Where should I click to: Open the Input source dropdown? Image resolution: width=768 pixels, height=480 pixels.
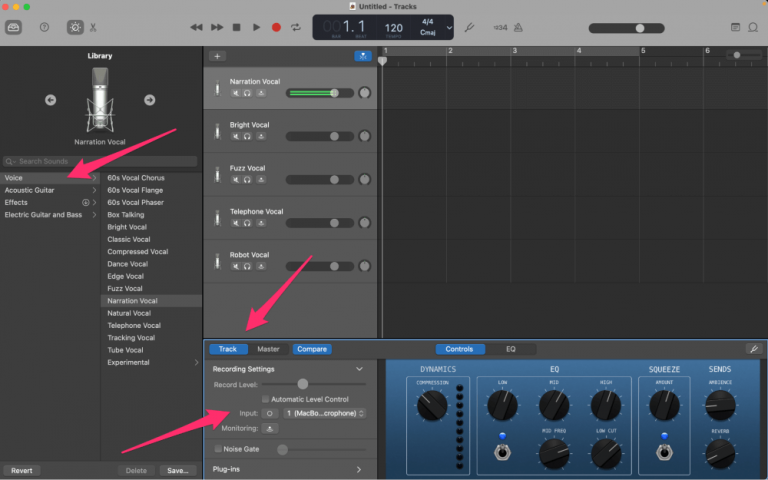(x=325, y=413)
